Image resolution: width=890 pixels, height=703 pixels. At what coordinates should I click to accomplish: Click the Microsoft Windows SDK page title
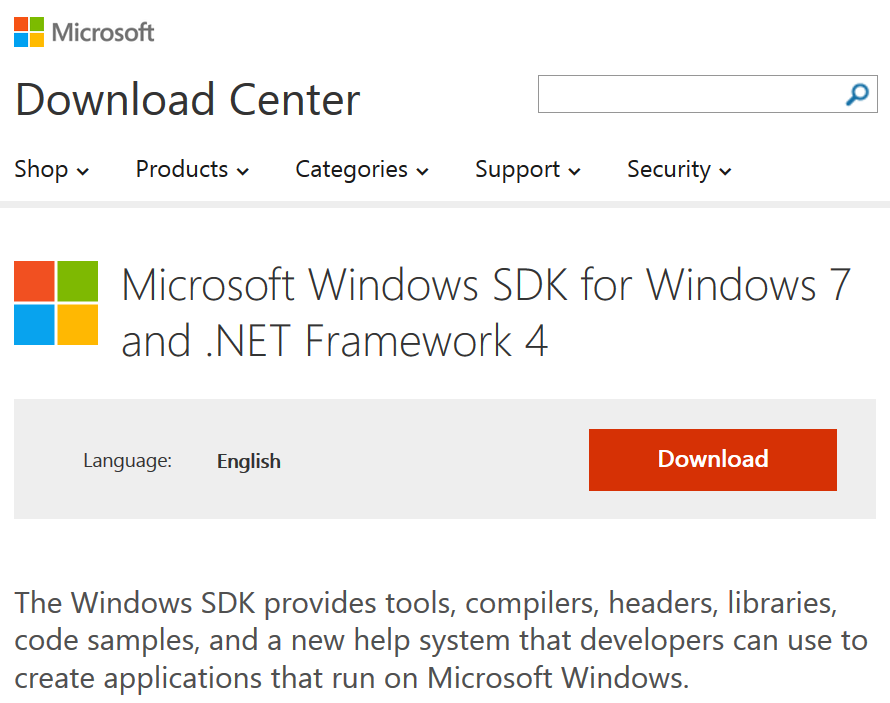point(486,313)
